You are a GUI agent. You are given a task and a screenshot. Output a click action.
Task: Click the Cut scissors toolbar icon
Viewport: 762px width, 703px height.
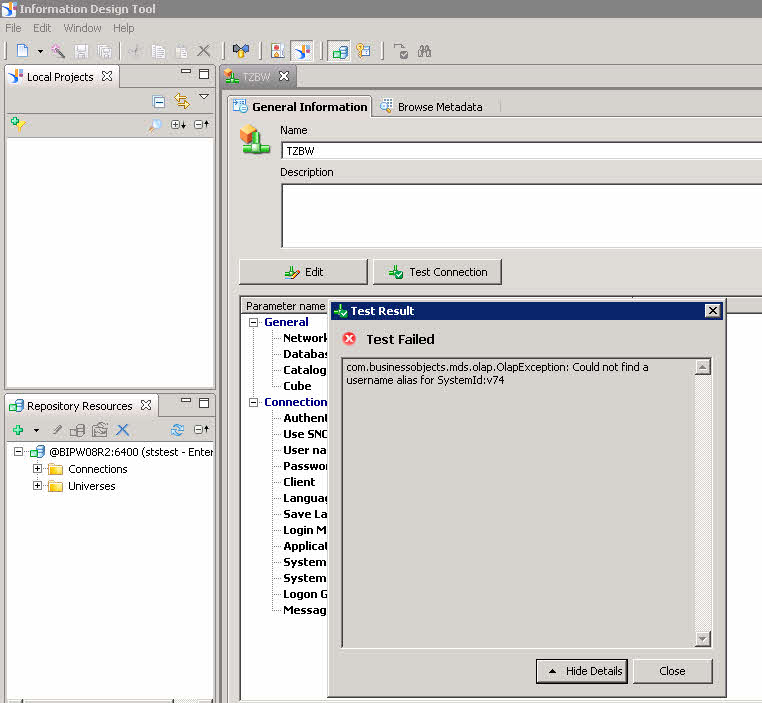135,51
